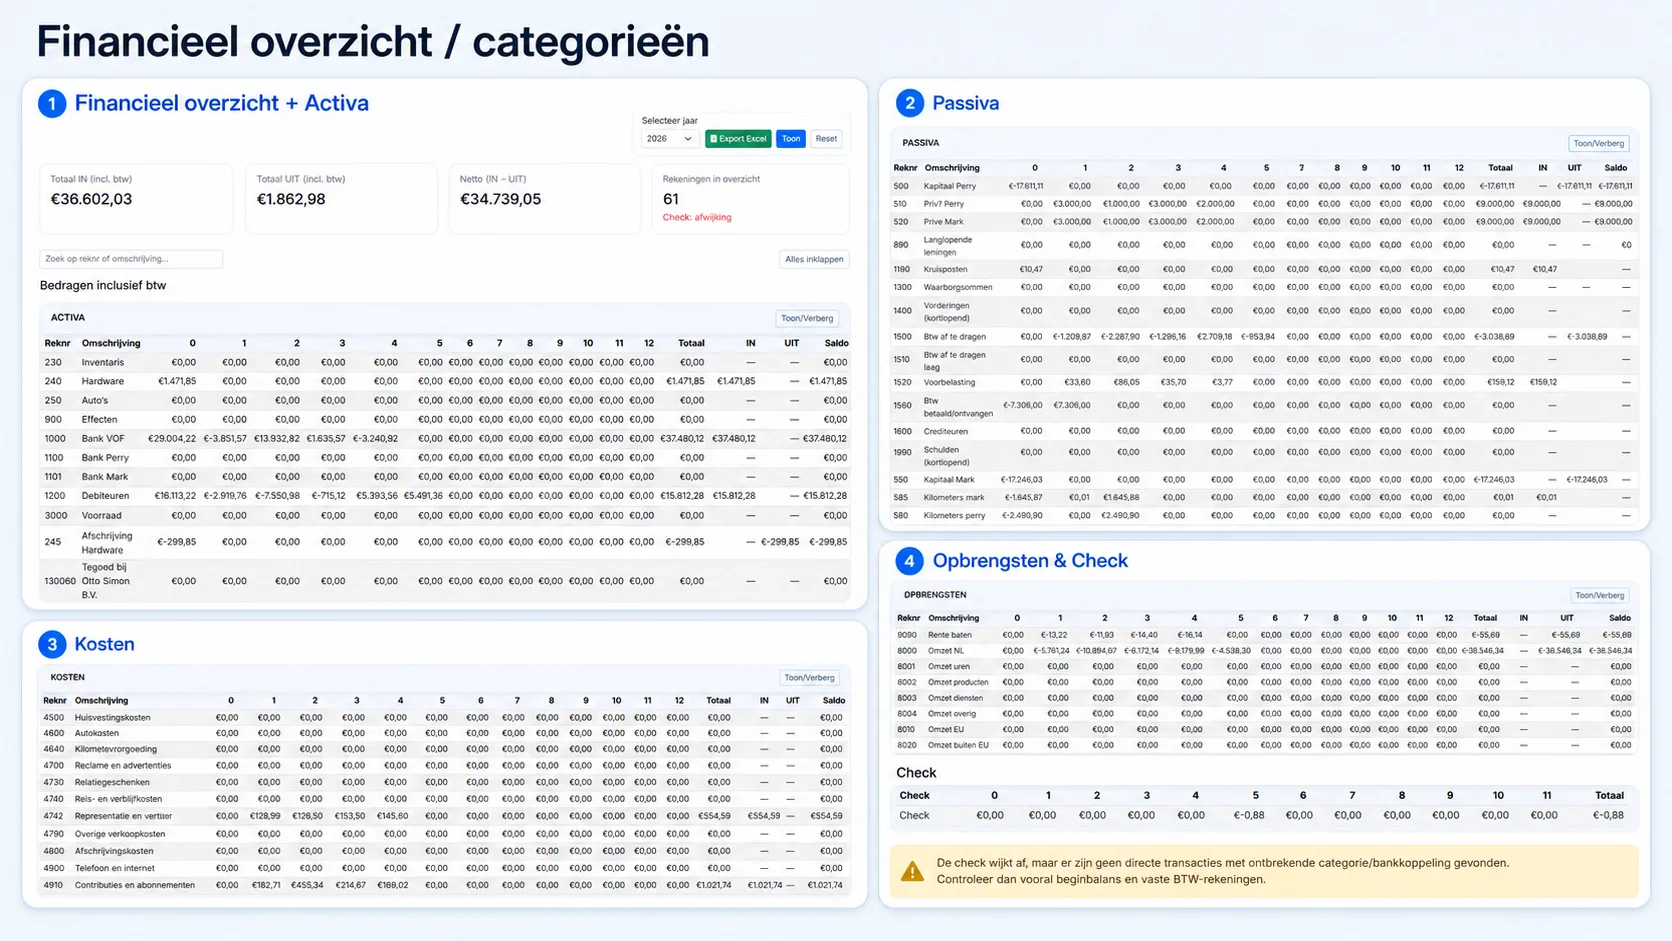
Task: Click the Totaal column header in Activa
Action: pos(691,343)
